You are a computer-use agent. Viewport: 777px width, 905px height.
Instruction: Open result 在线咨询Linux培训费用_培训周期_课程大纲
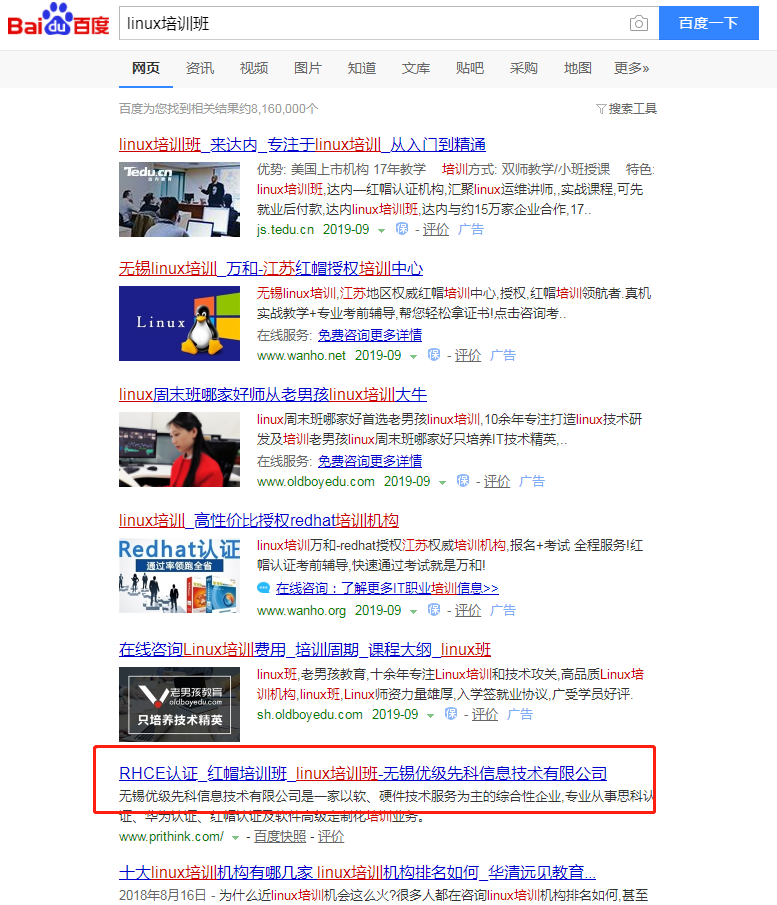pos(305,649)
